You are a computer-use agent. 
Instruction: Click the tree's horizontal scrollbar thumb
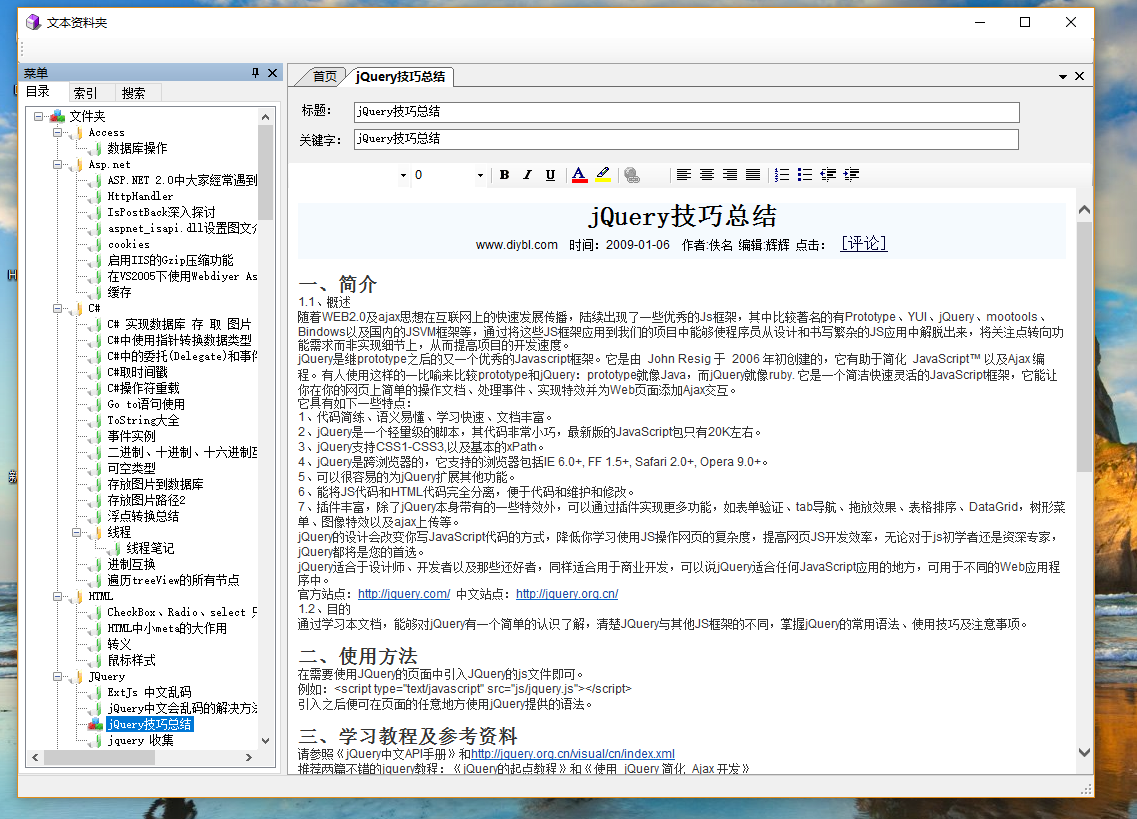99,757
